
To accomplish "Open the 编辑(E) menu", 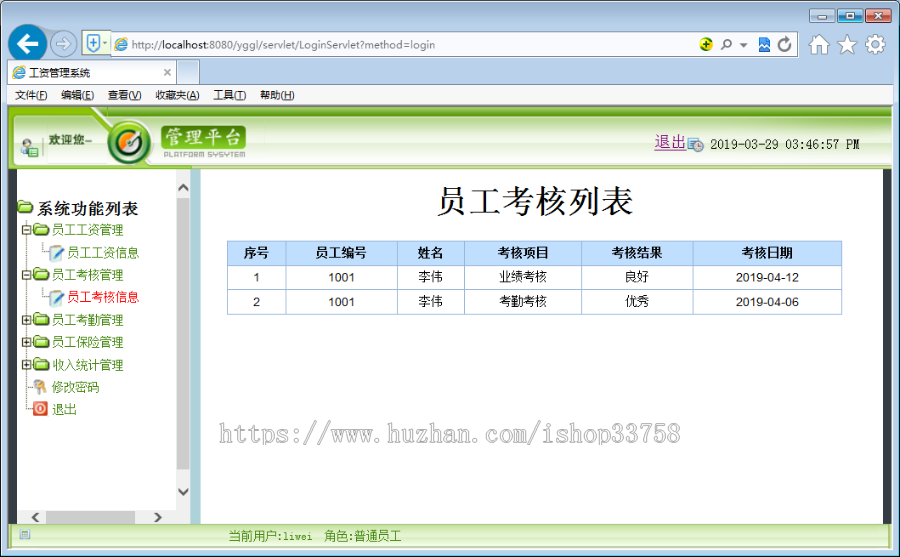I will (77, 95).
